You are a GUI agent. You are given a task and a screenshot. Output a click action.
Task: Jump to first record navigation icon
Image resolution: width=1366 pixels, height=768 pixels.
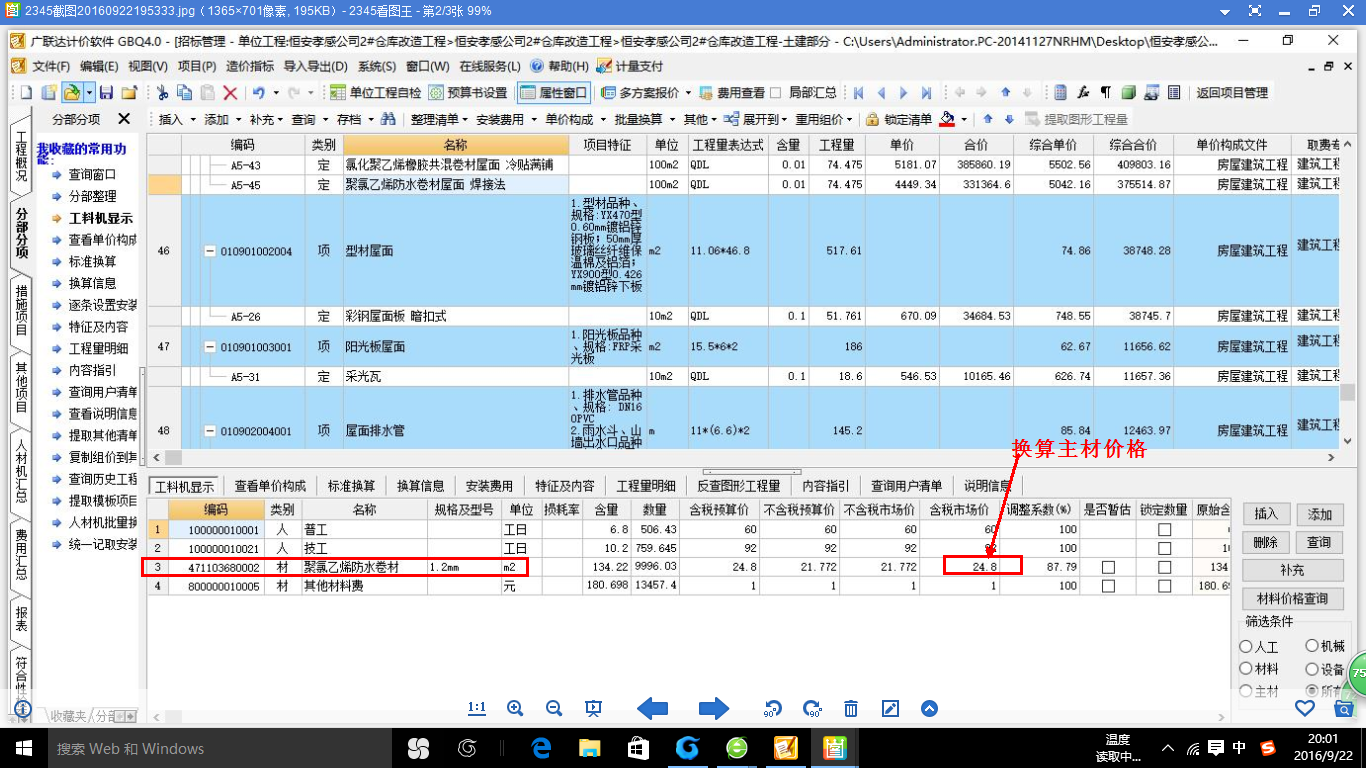click(x=858, y=92)
